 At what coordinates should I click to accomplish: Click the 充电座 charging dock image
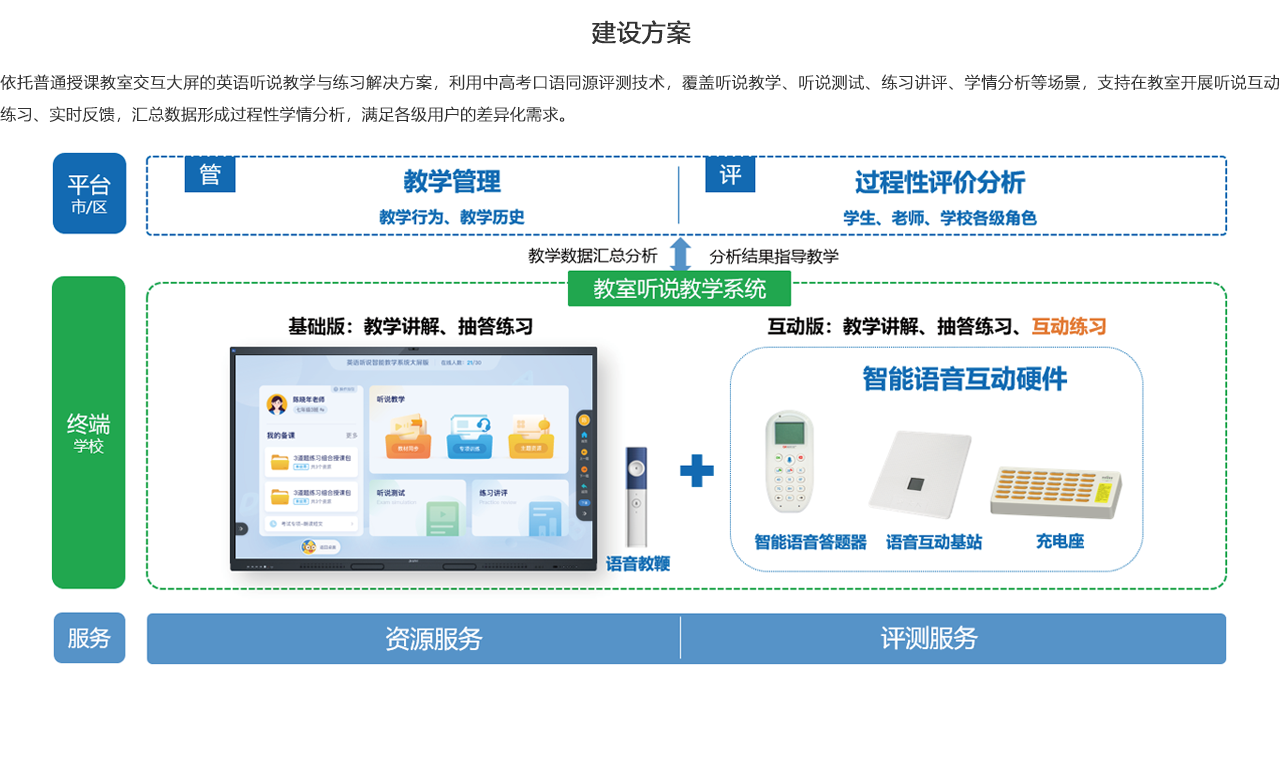(x=1056, y=492)
